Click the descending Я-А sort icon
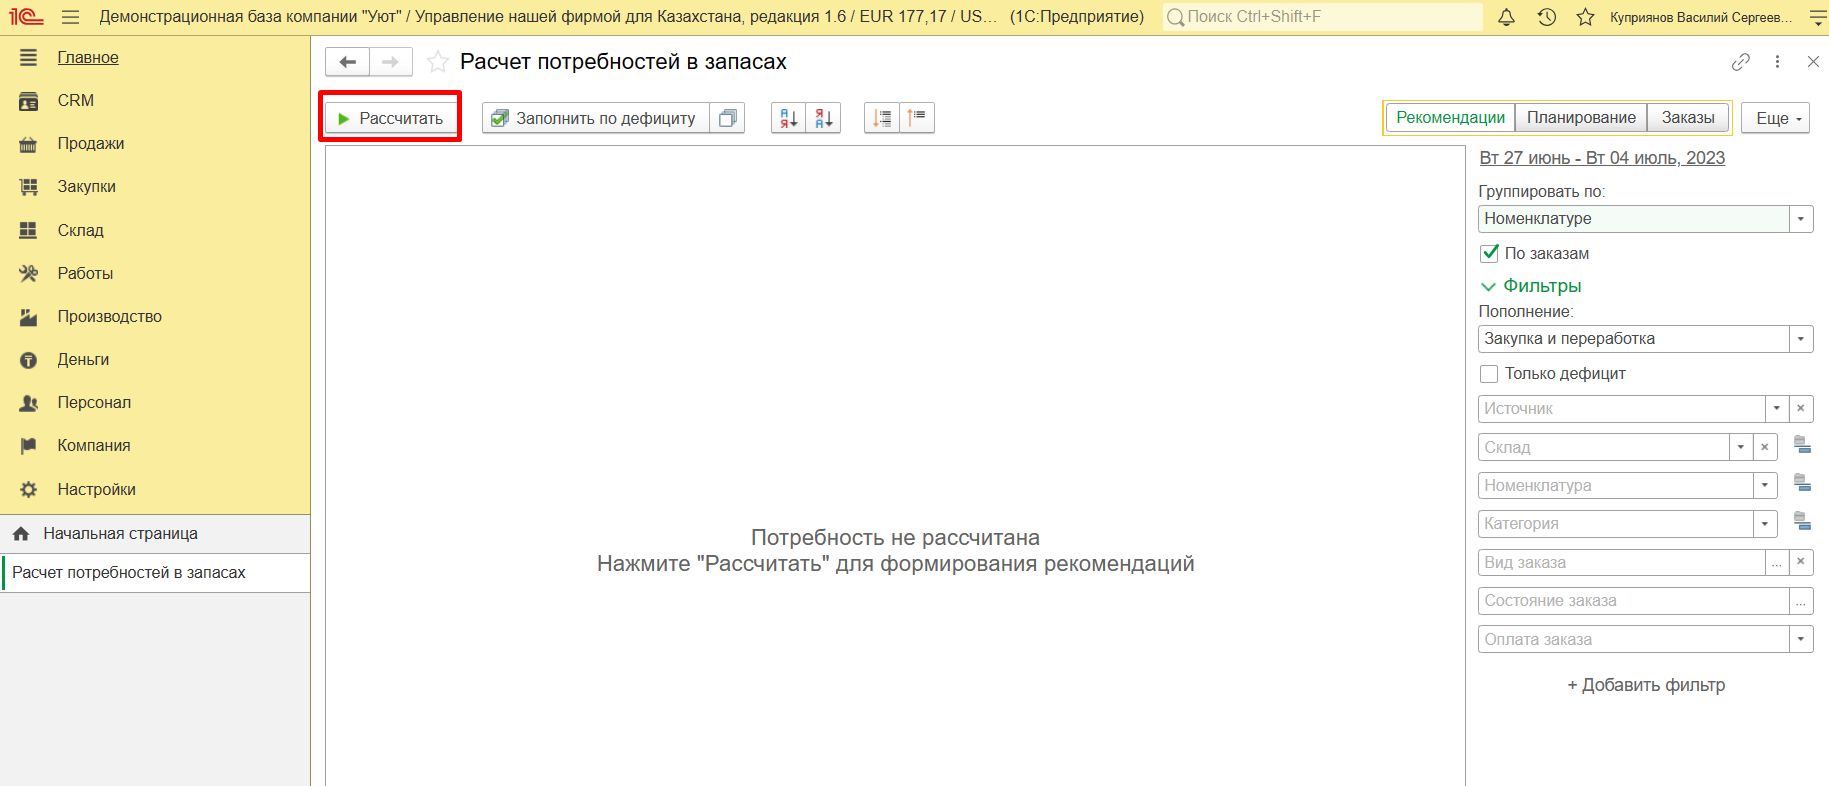The image size is (1829, 786). tap(823, 118)
